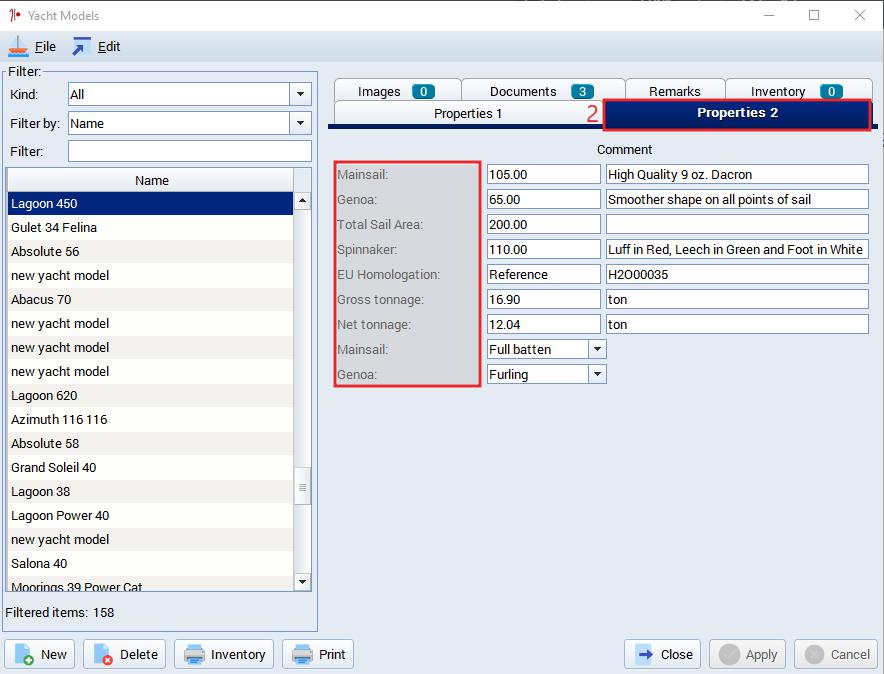Click the Filter by combo box showing Name
Image resolution: width=884 pixels, height=674 pixels.
[x=189, y=123]
